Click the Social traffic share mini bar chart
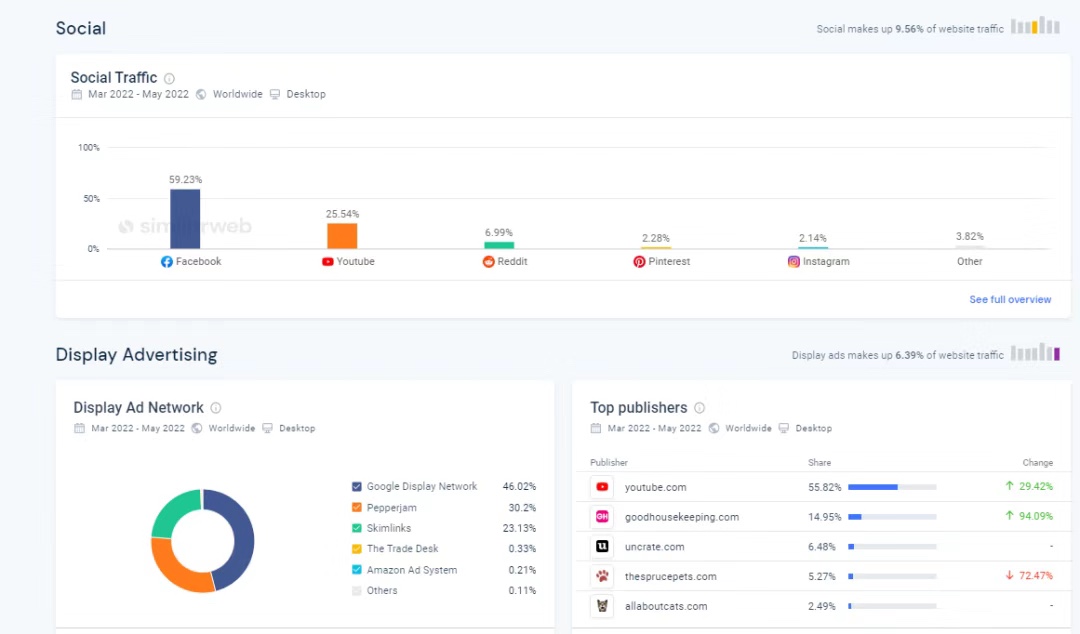The image size is (1080, 634). click(x=1035, y=26)
